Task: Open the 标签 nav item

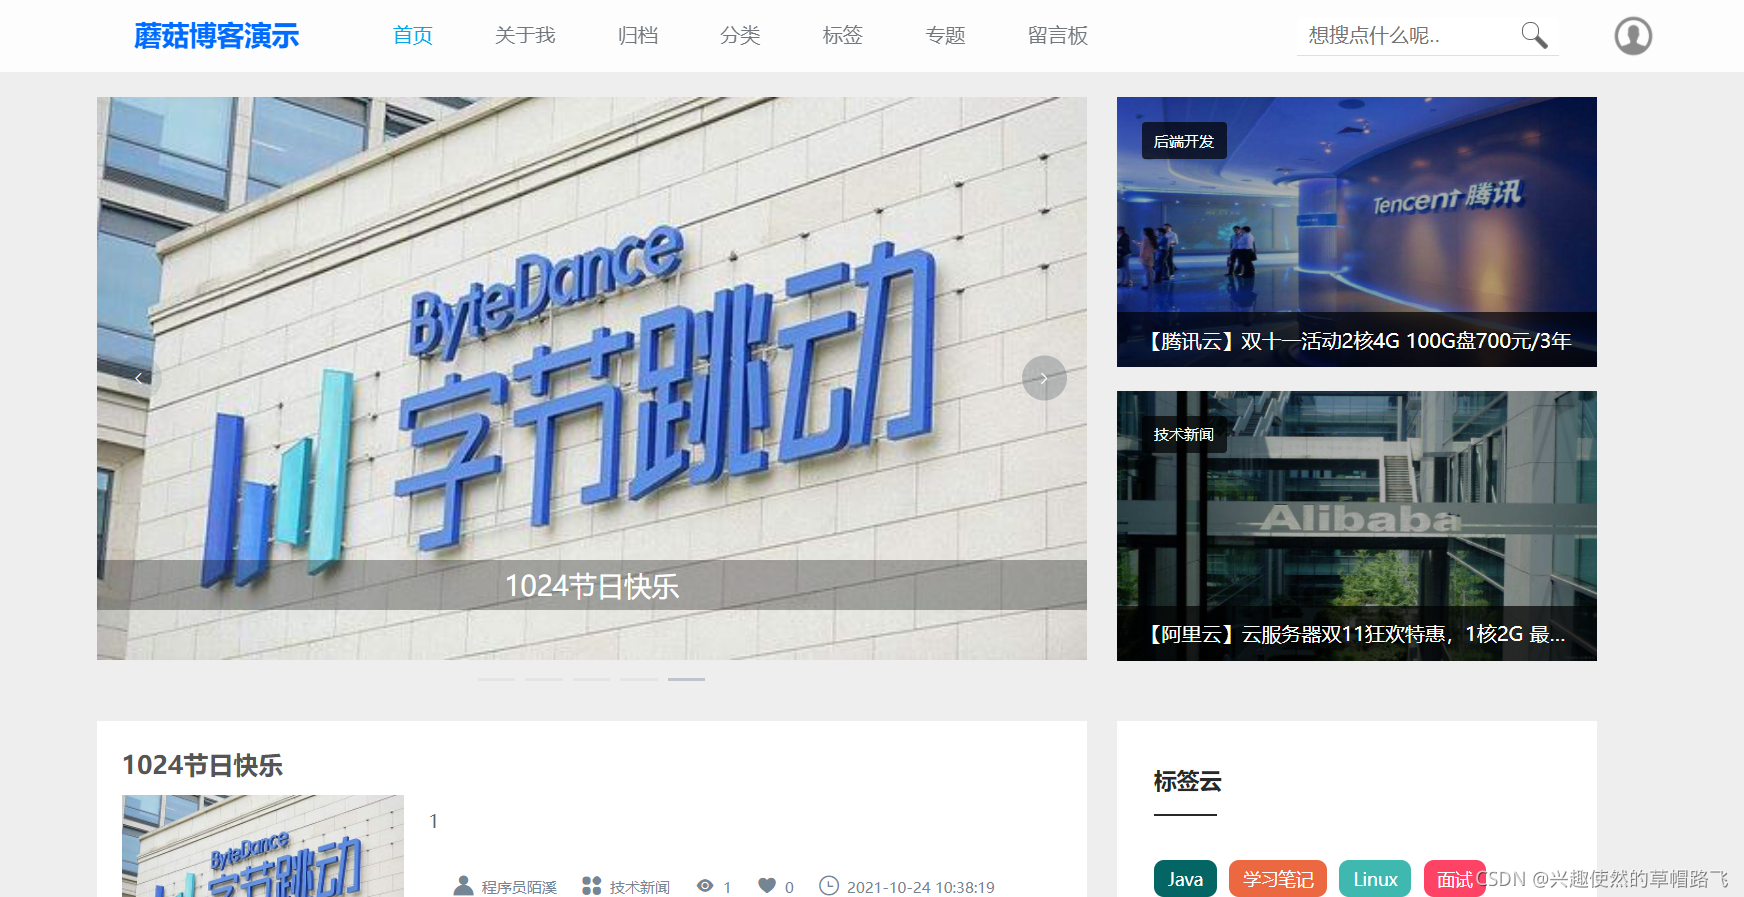Action: [843, 36]
